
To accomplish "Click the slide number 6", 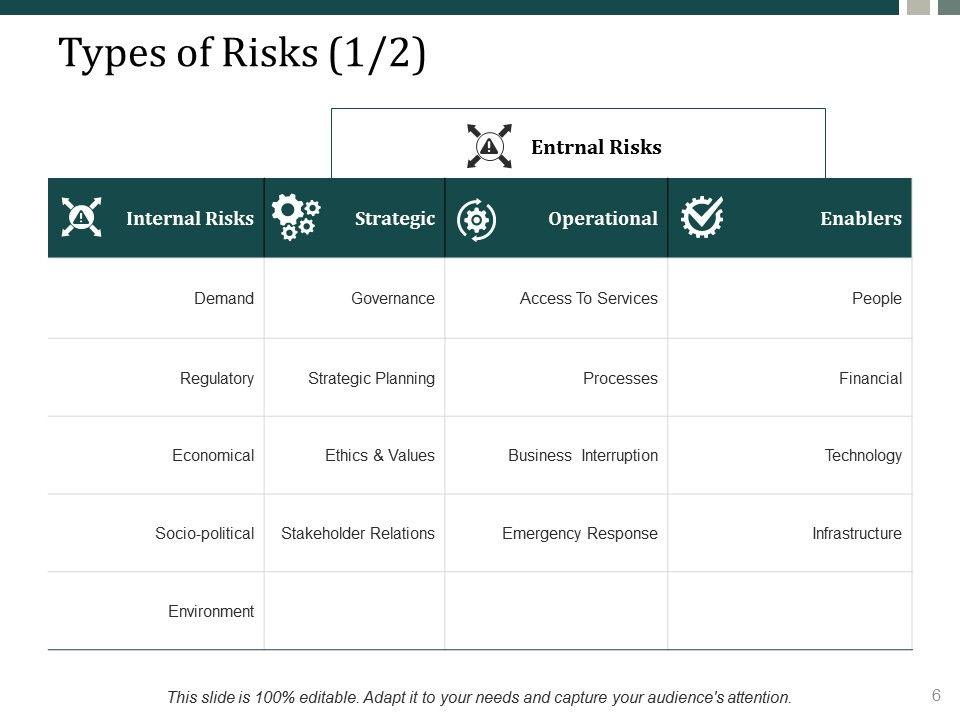I will coord(937,694).
